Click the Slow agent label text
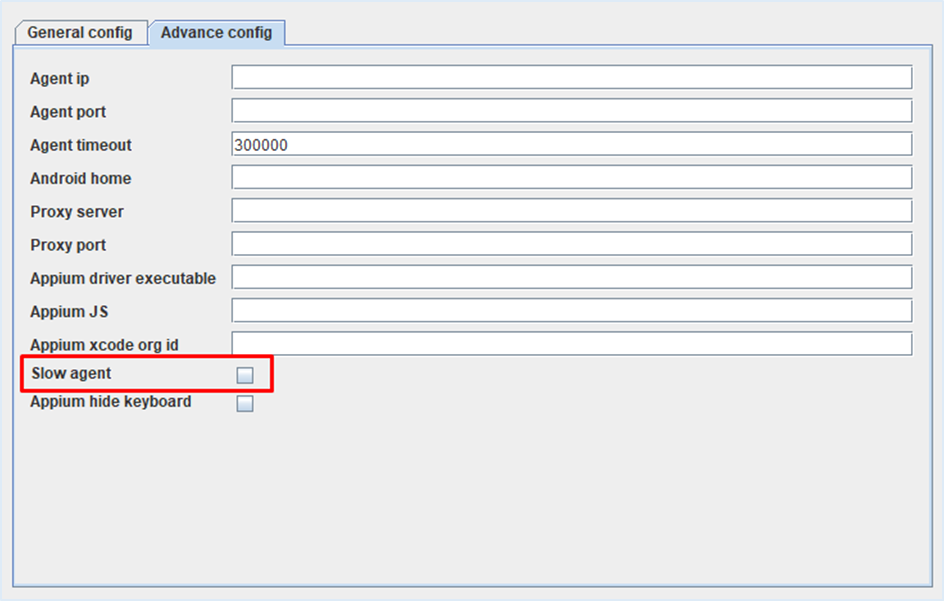 (x=71, y=374)
